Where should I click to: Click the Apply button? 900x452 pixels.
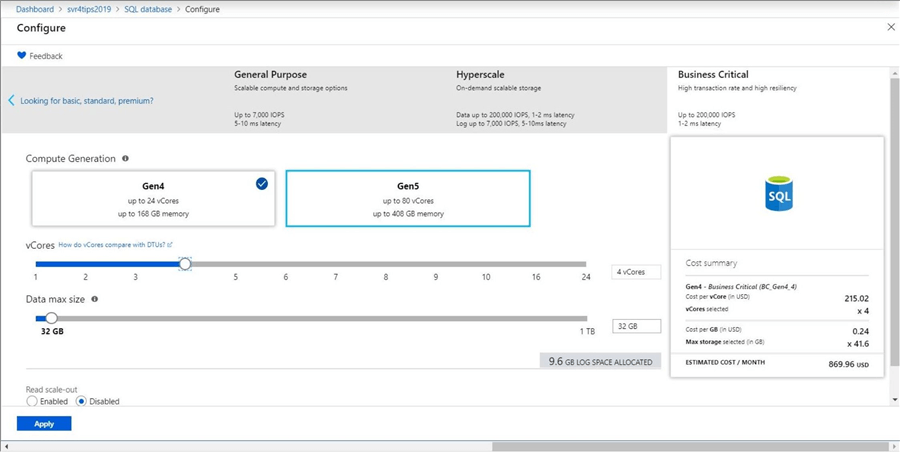[x=44, y=424]
